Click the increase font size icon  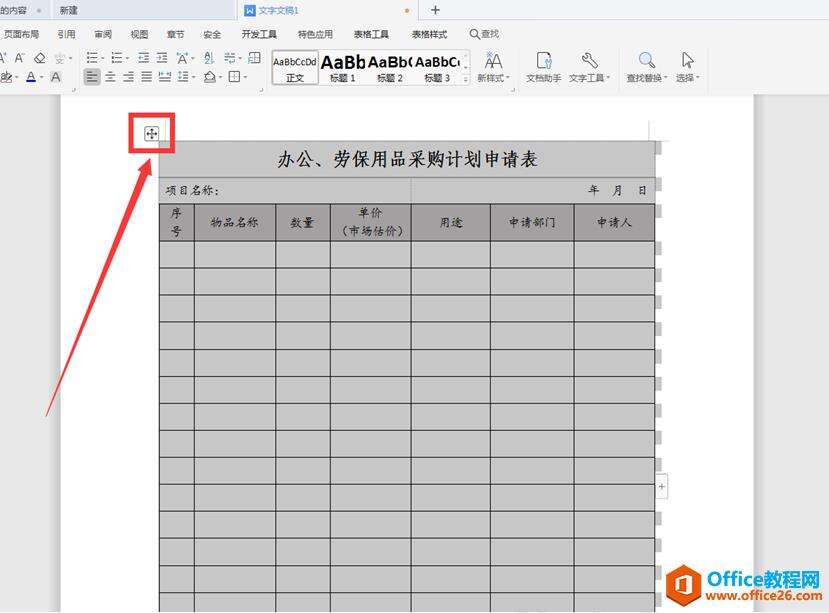pyautogui.click(x=3, y=58)
